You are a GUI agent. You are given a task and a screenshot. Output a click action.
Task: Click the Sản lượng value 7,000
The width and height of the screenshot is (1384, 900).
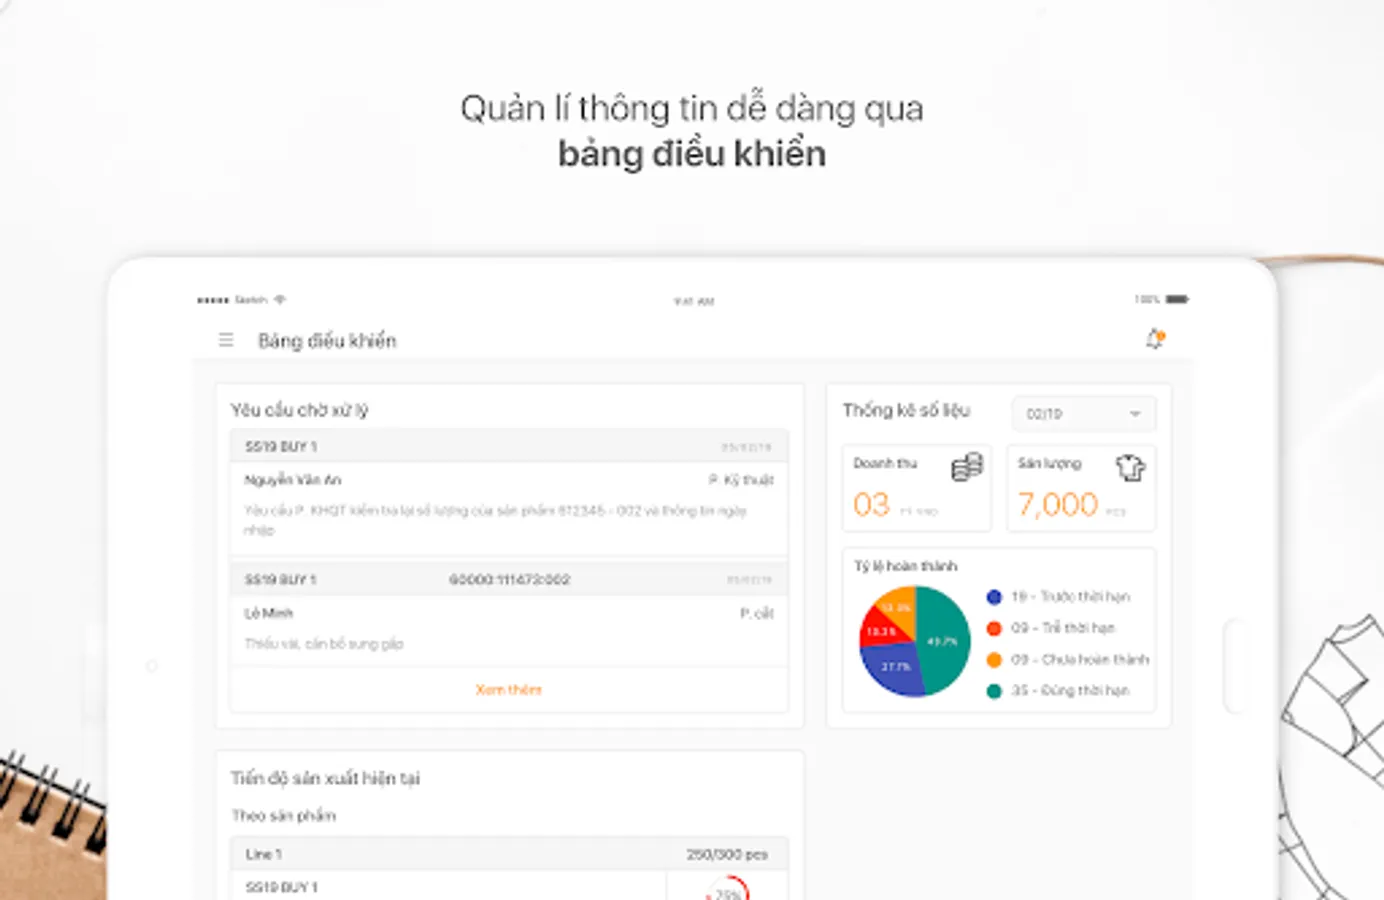pyautogui.click(x=1058, y=504)
